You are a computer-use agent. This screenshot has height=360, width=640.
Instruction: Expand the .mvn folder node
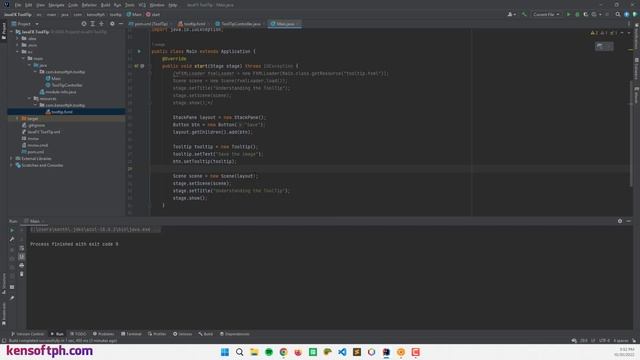pos(18,45)
